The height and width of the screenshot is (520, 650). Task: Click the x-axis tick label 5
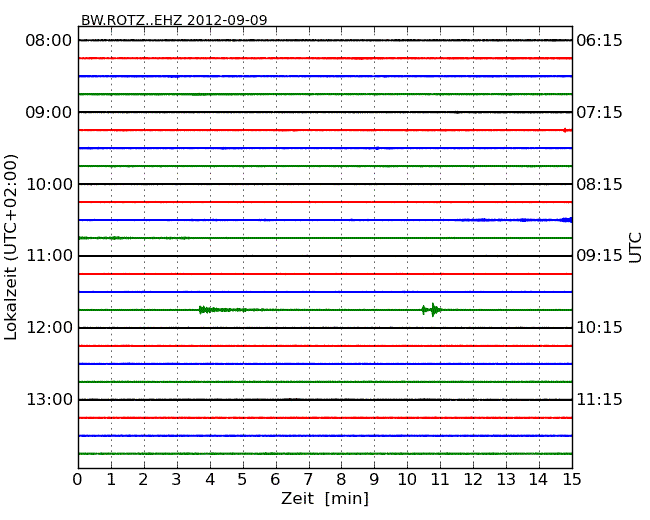pos(243,480)
